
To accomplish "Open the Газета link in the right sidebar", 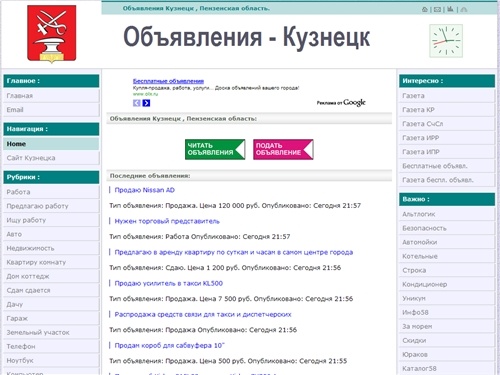I will coord(447,96).
